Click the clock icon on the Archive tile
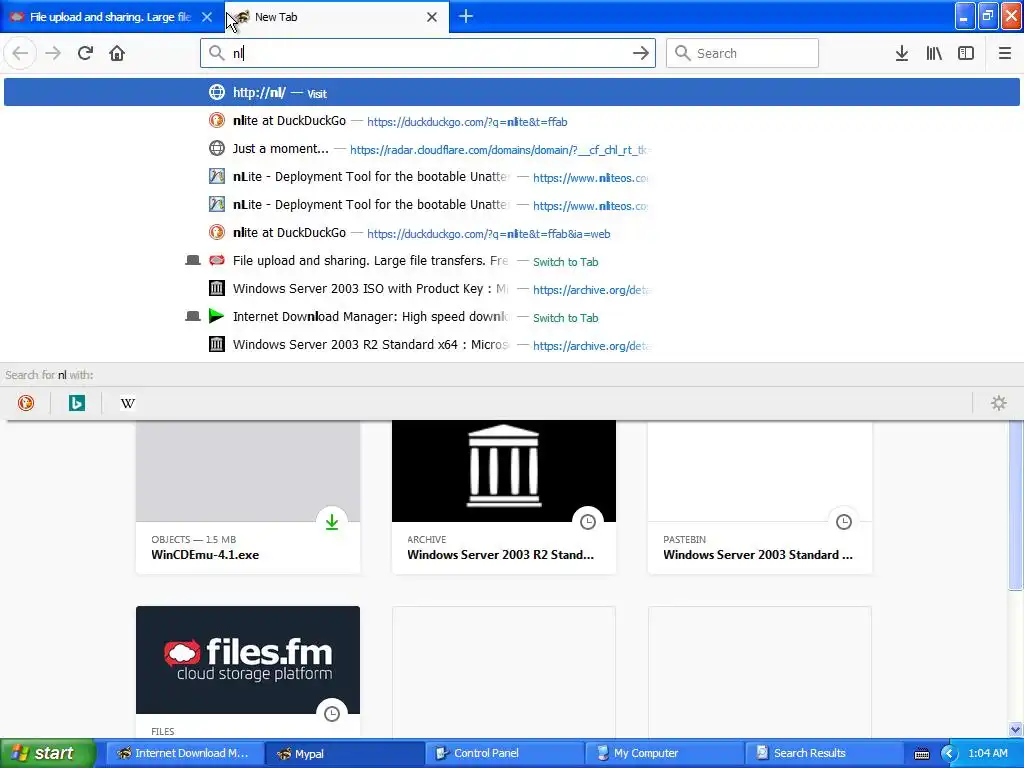Screen dimensions: 1024x768 coord(588,522)
